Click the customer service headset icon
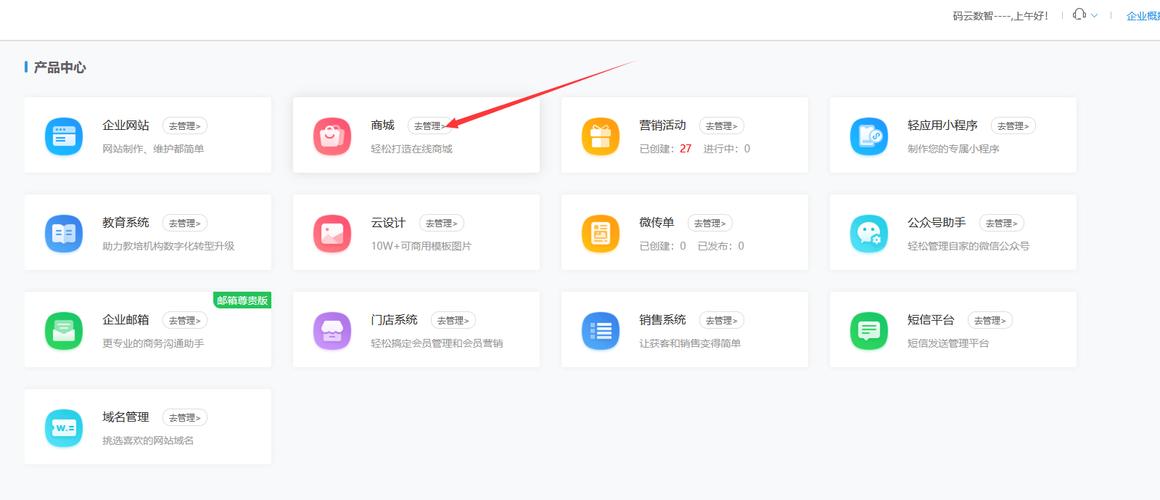Screen dimensions: 1160x500 click(x=1079, y=15)
